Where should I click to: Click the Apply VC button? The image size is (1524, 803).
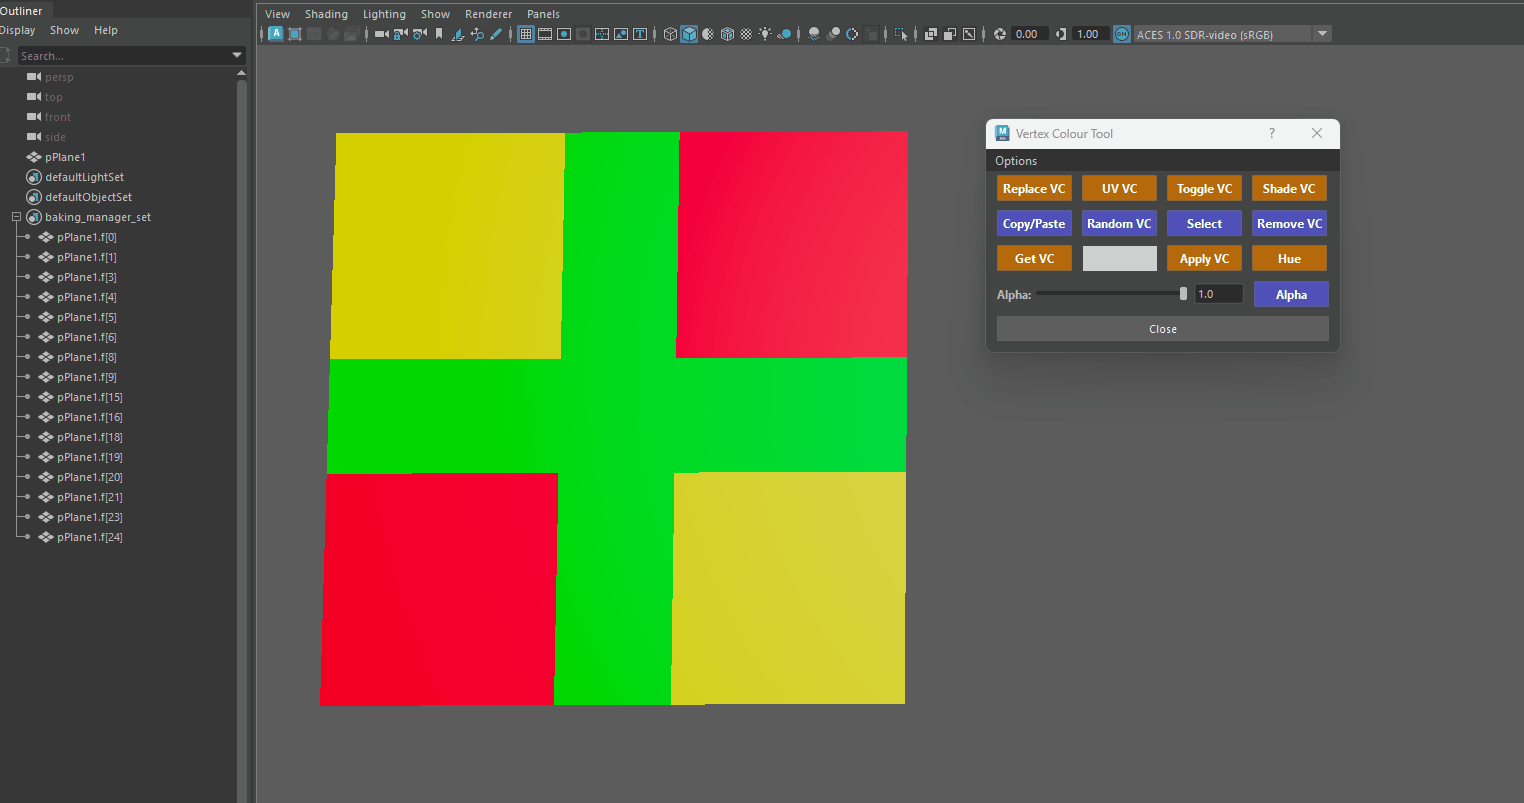1204,258
